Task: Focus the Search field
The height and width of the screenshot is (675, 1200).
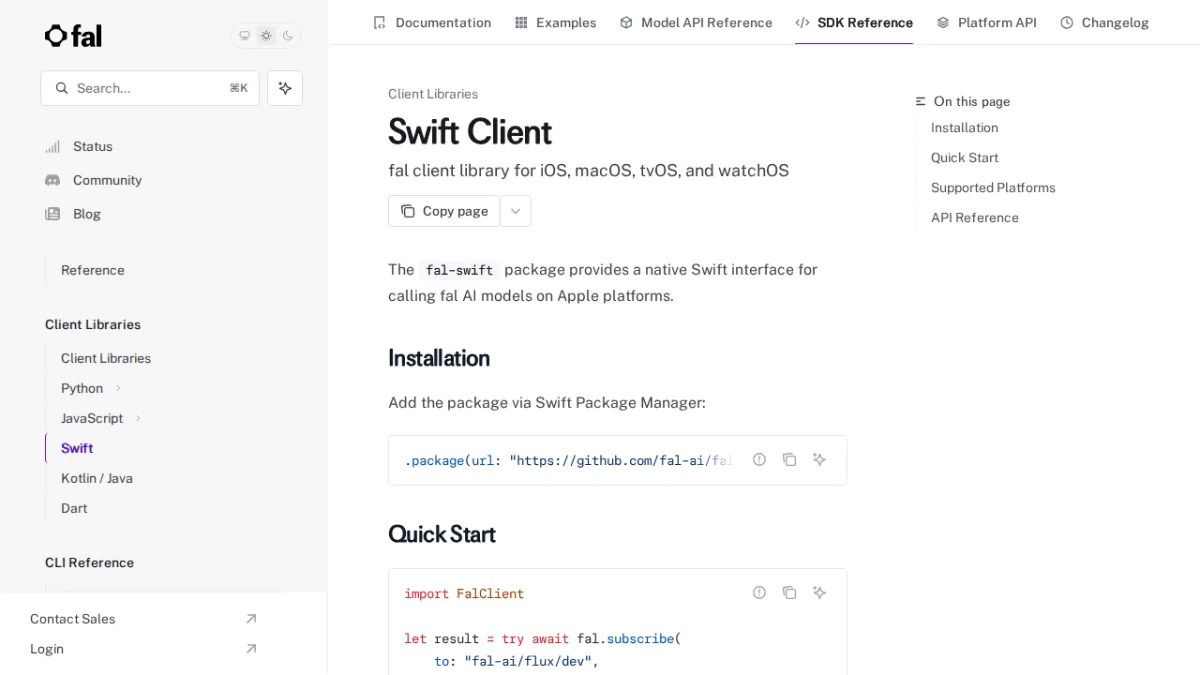Action: [150, 88]
